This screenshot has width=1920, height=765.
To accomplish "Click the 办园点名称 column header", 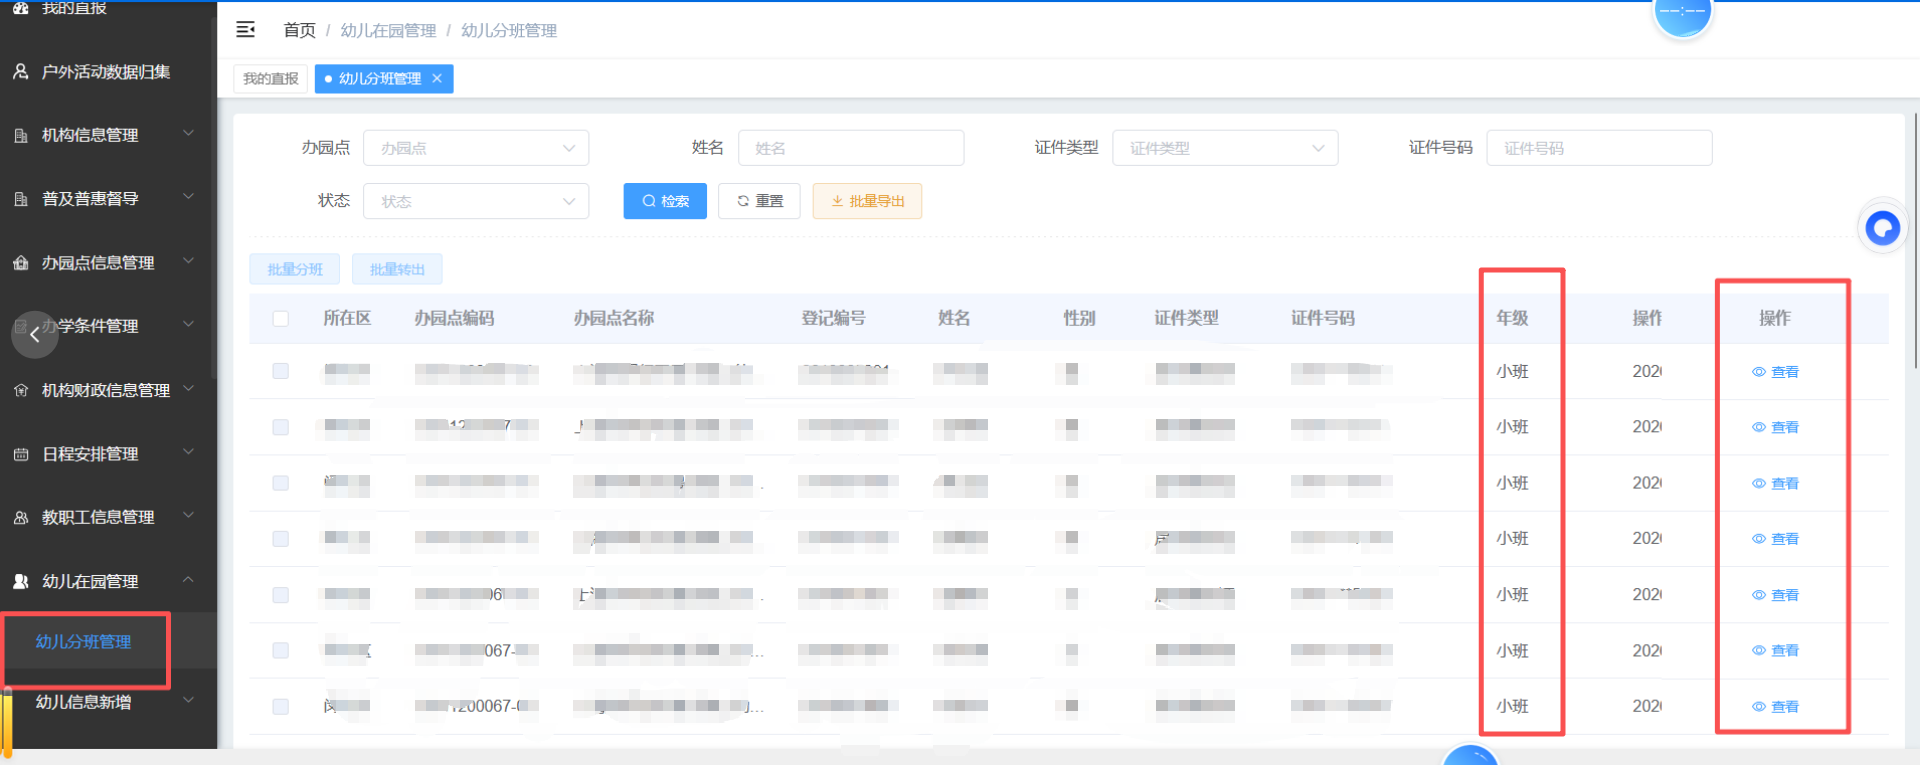I will pos(614,318).
